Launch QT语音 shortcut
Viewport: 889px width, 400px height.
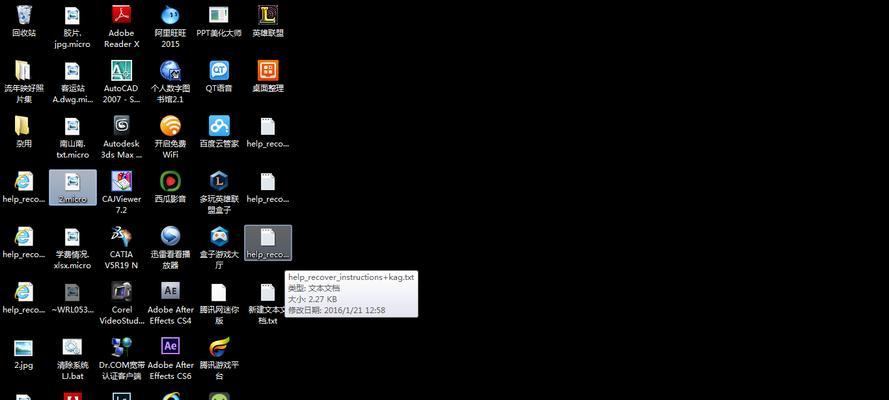pyautogui.click(x=219, y=76)
